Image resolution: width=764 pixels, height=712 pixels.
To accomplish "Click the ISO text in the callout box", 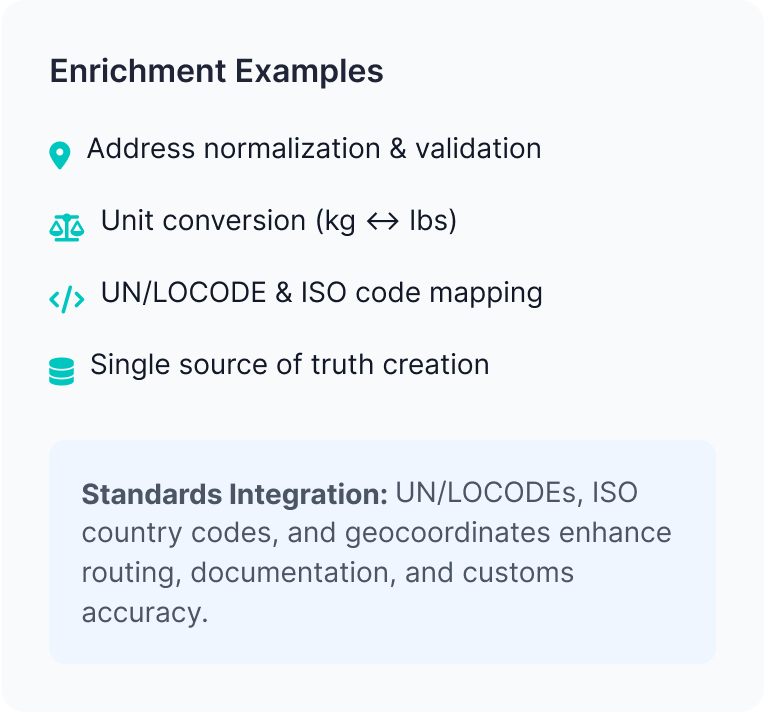I will [615, 493].
